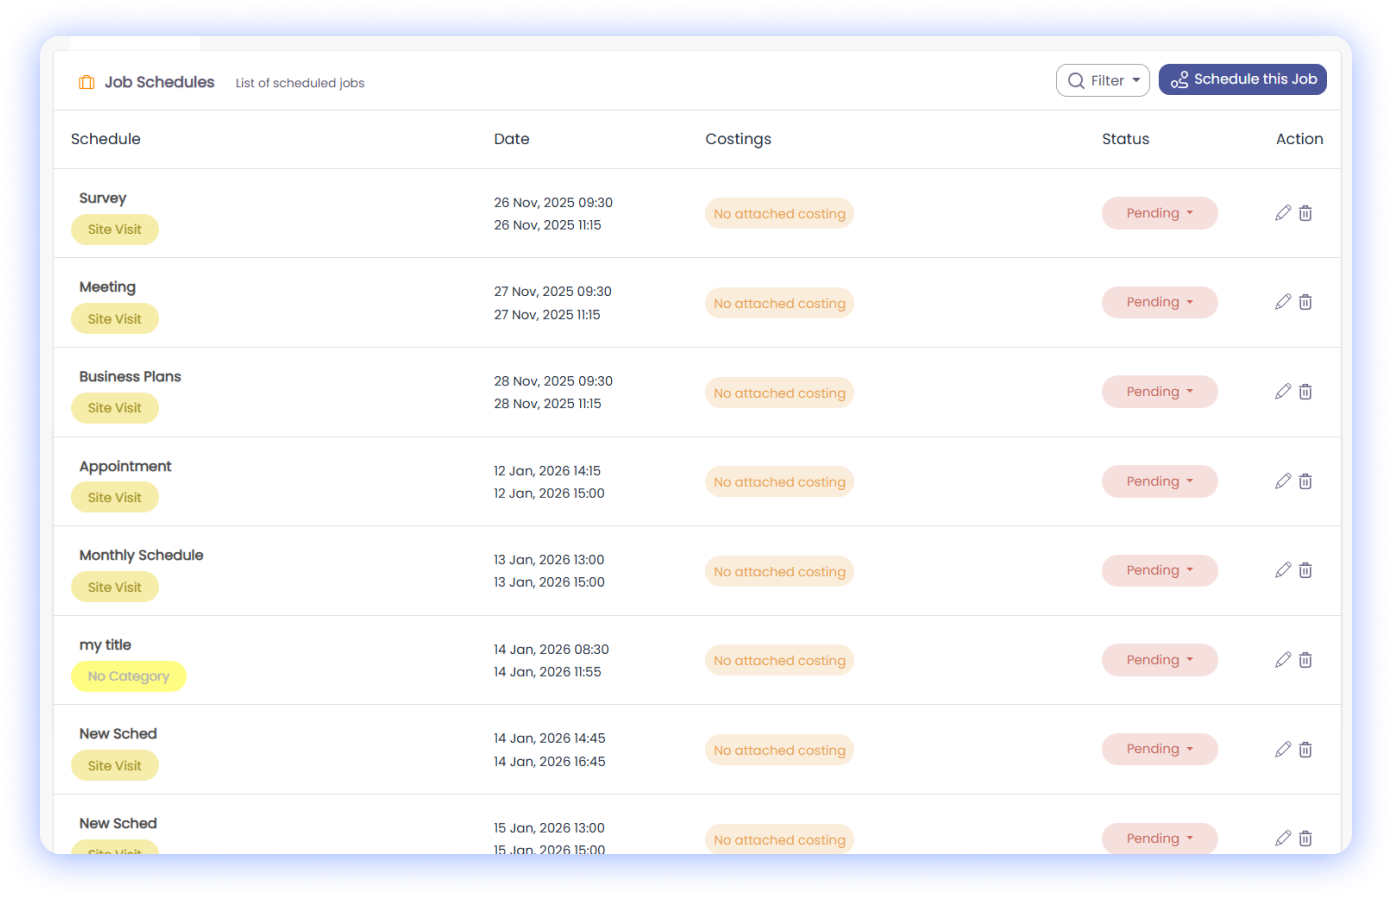1392x898 pixels.
Task: Edit the 'my title' schedule pencil icon
Action: click(x=1283, y=660)
